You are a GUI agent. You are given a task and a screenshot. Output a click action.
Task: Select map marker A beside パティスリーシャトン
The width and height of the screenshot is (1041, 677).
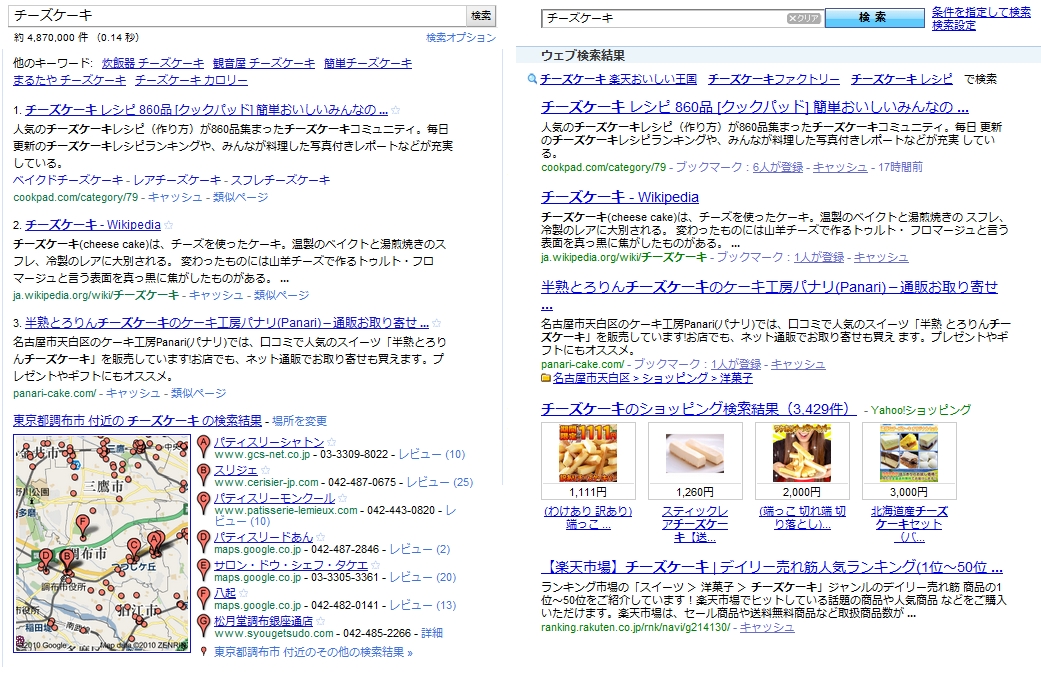pyautogui.click(x=204, y=446)
